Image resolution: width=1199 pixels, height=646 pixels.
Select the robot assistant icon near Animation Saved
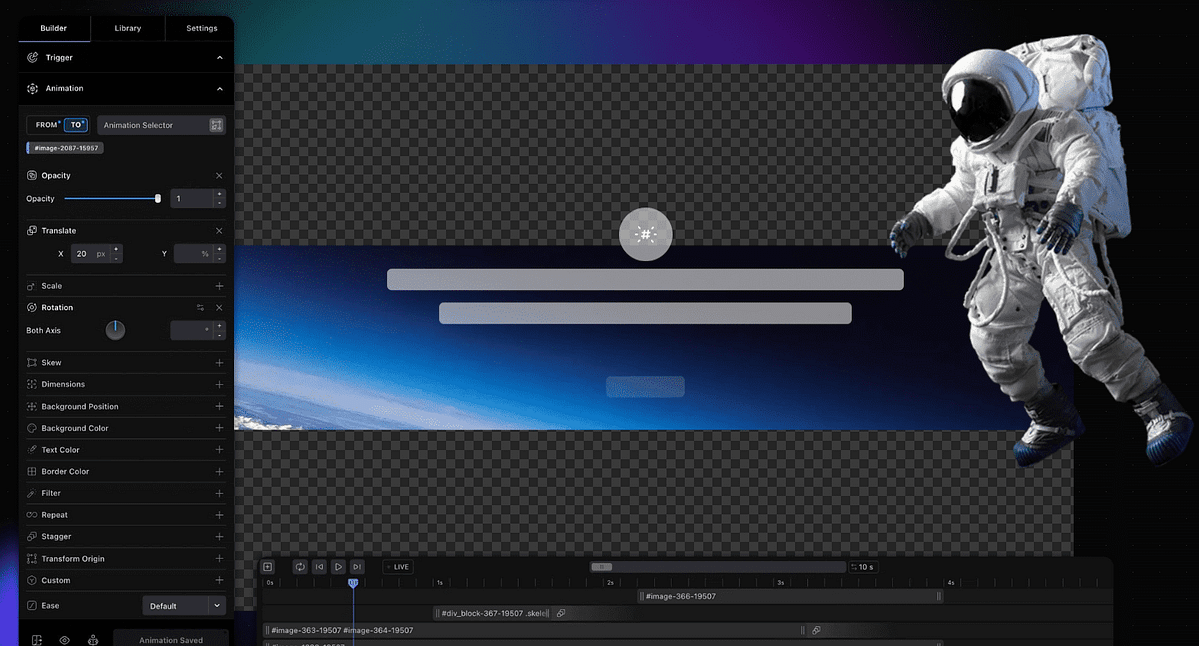tap(93, 640)
